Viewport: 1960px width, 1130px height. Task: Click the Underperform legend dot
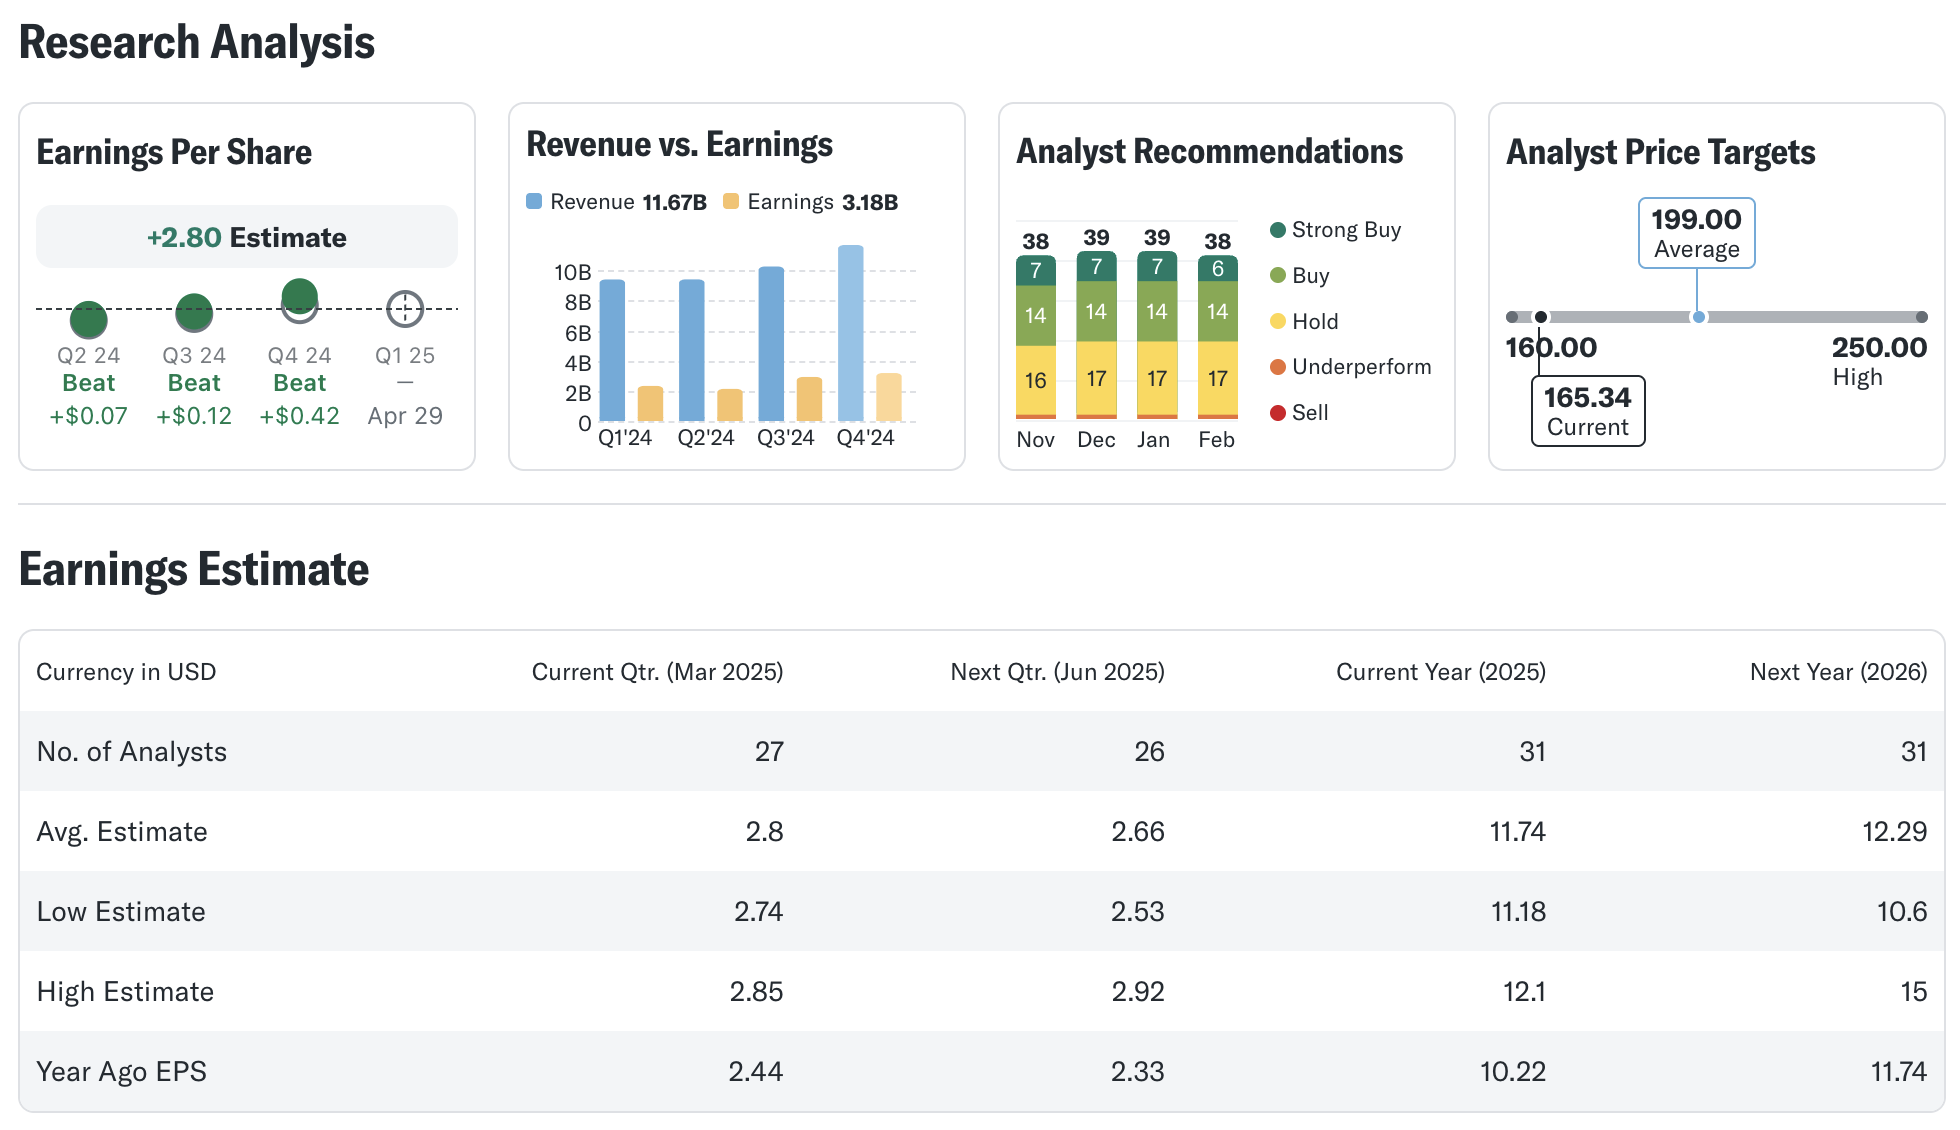[x=1277, y=367]
